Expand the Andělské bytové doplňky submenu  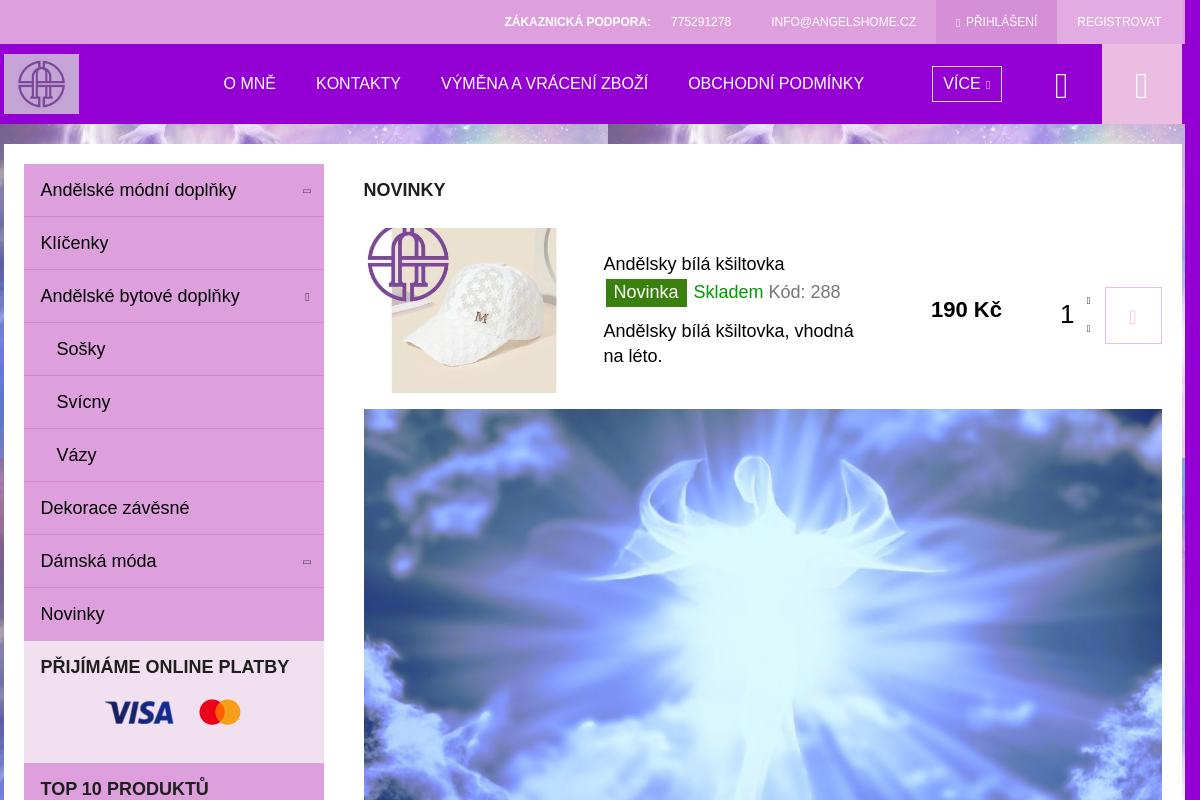click(x=307, y=296)
